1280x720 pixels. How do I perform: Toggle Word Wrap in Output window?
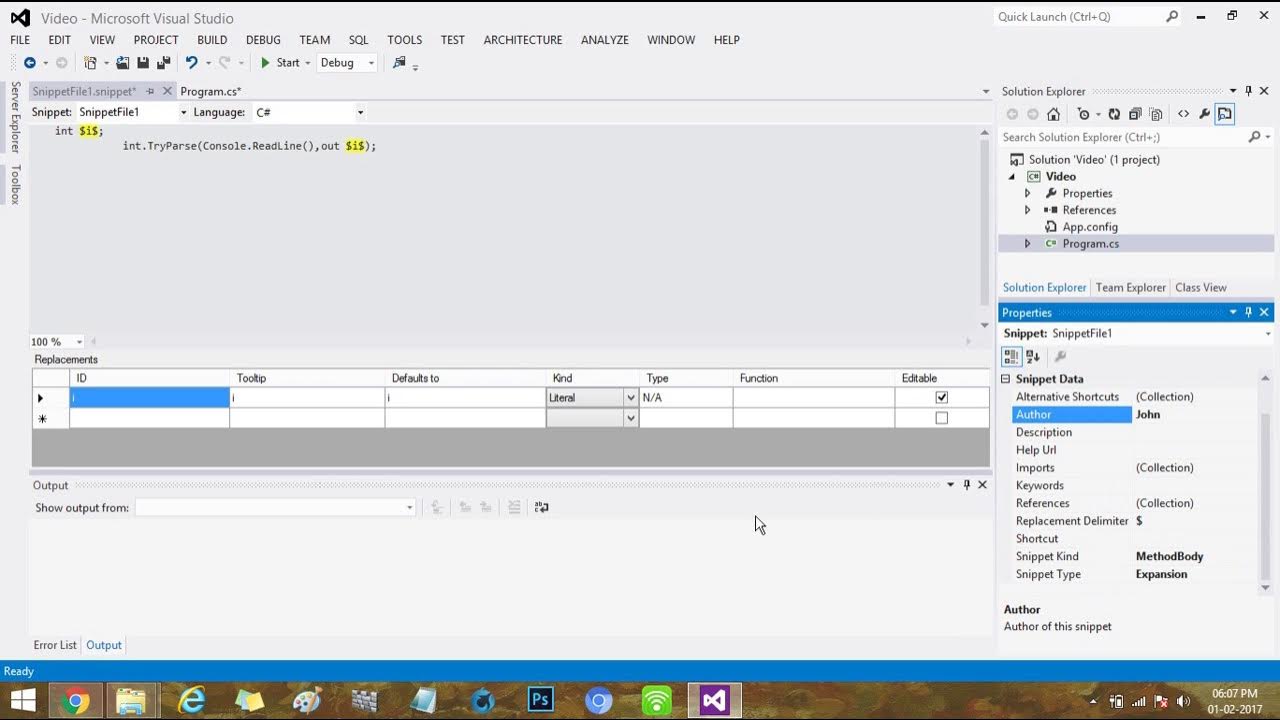tap(541, 508)
